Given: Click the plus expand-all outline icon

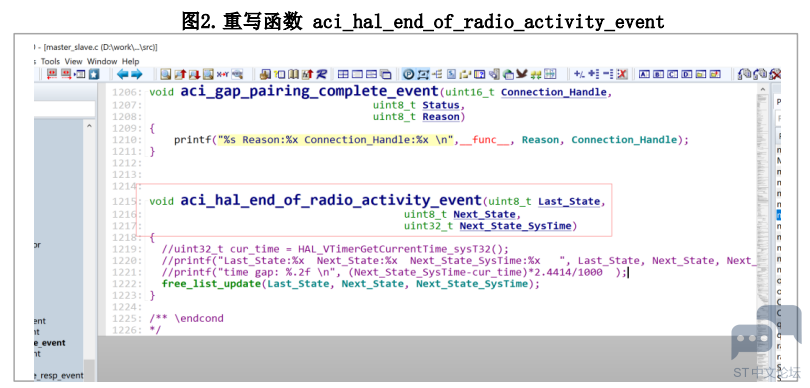Looking at the screenshot, I should tap(594, 74).
